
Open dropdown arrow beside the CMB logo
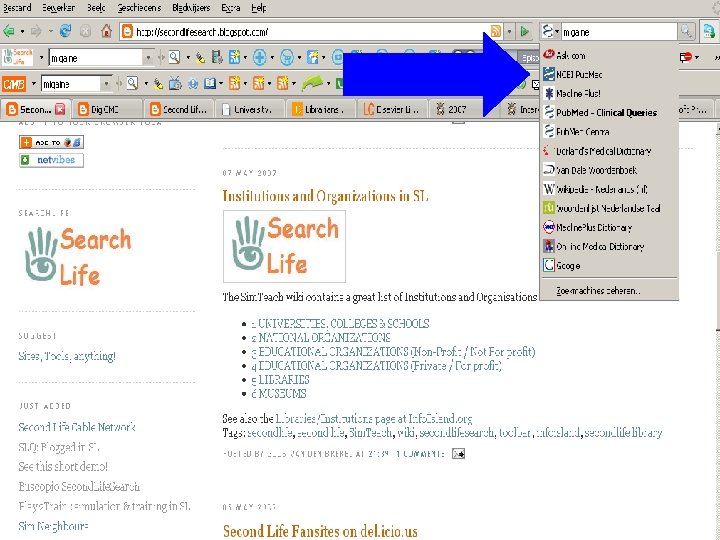[x=33, y=84]
